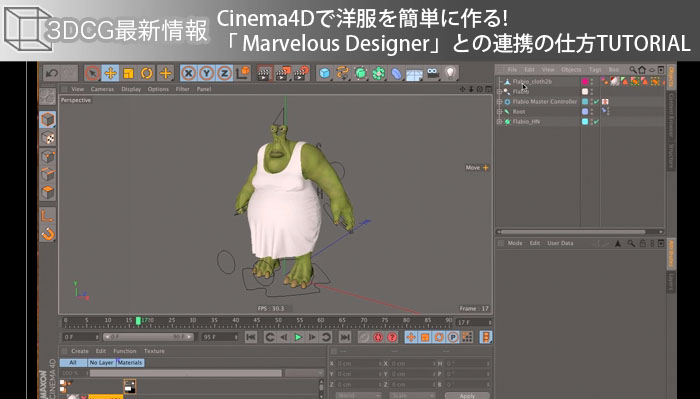Toggle the green checkmark of Flabio_HN
Viewport: 700px width, 399px height.
tap(597, 121)
